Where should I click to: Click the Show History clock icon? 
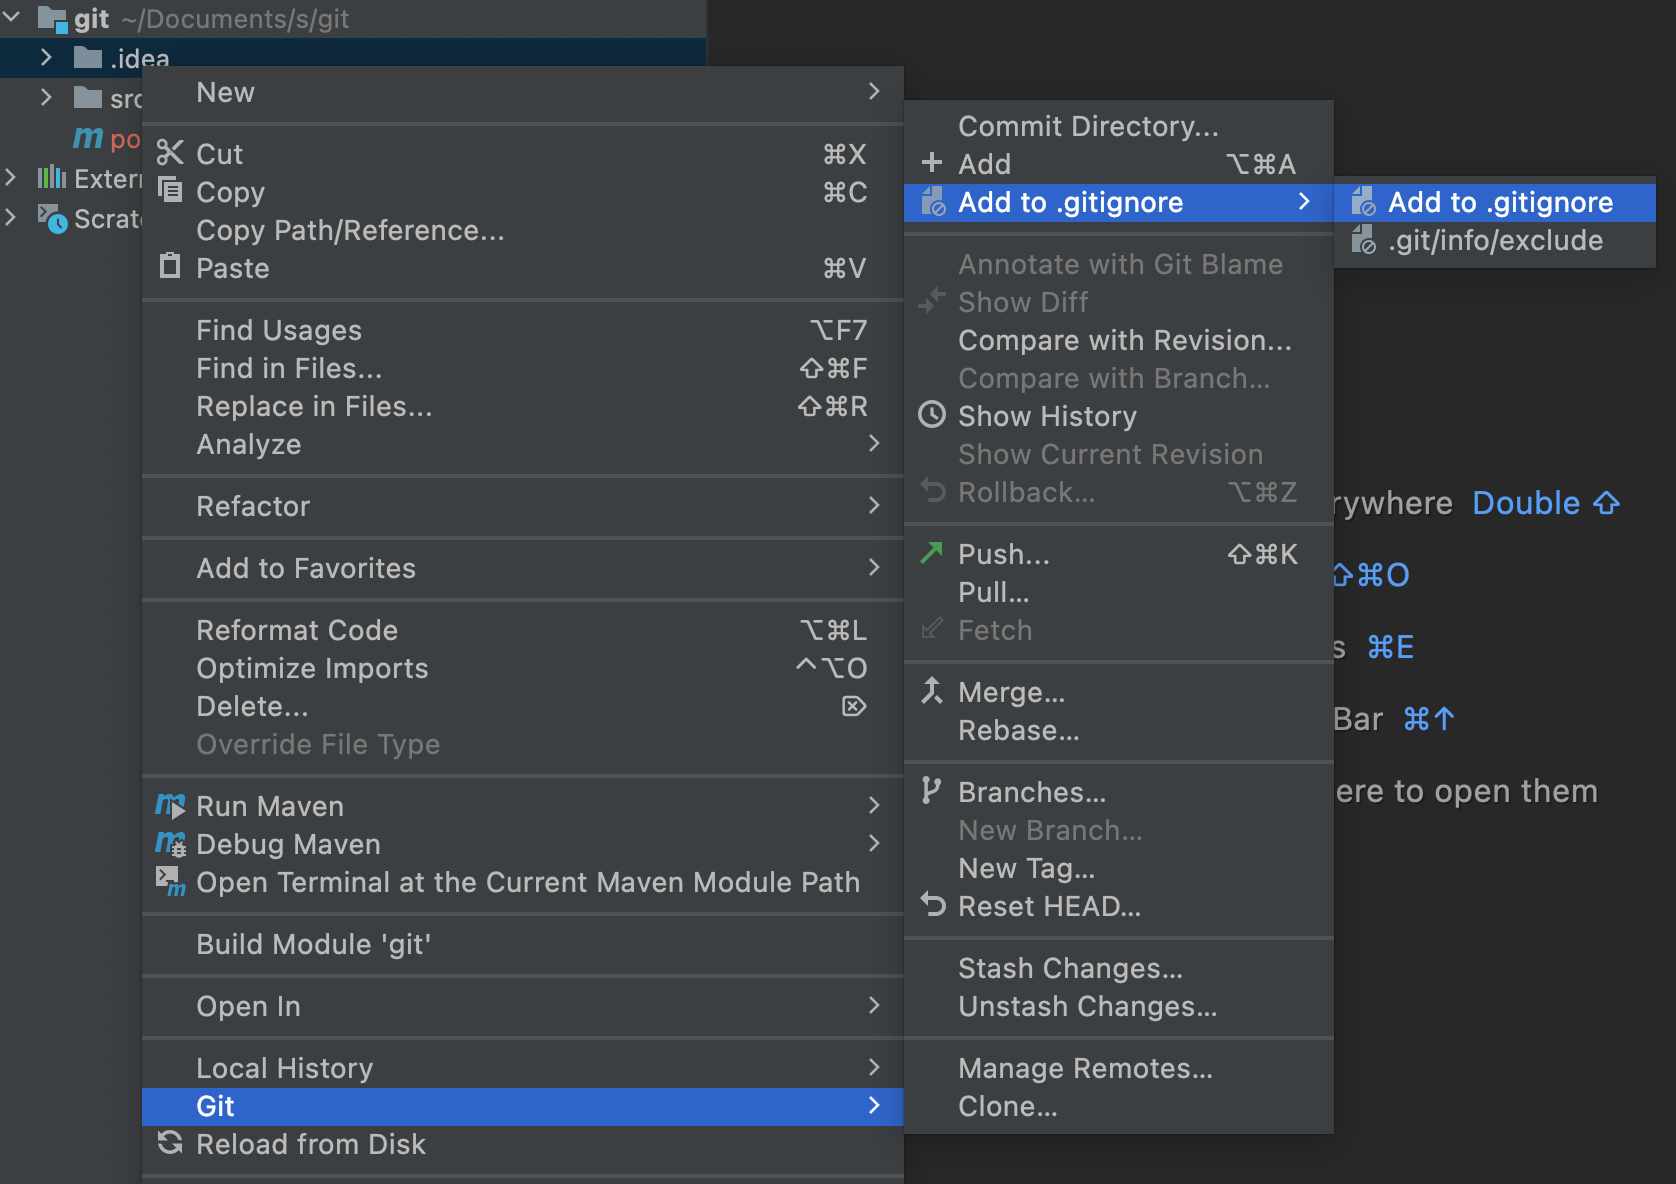tap(932, 415)
